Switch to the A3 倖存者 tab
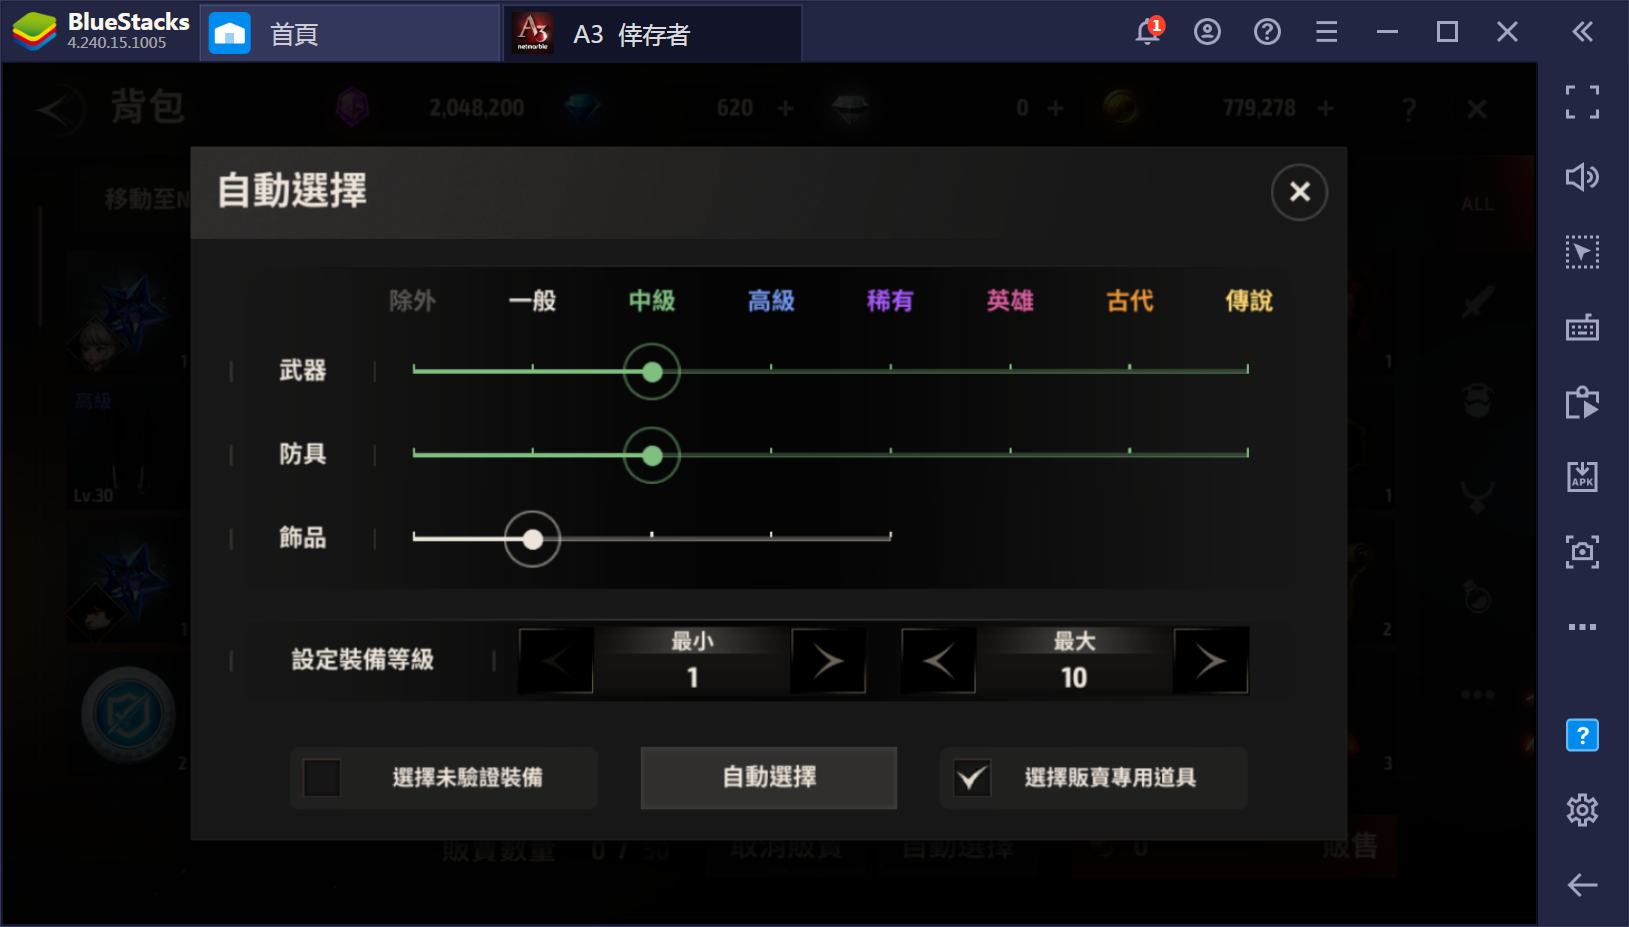1629x927 pixels. pos(652,34)
